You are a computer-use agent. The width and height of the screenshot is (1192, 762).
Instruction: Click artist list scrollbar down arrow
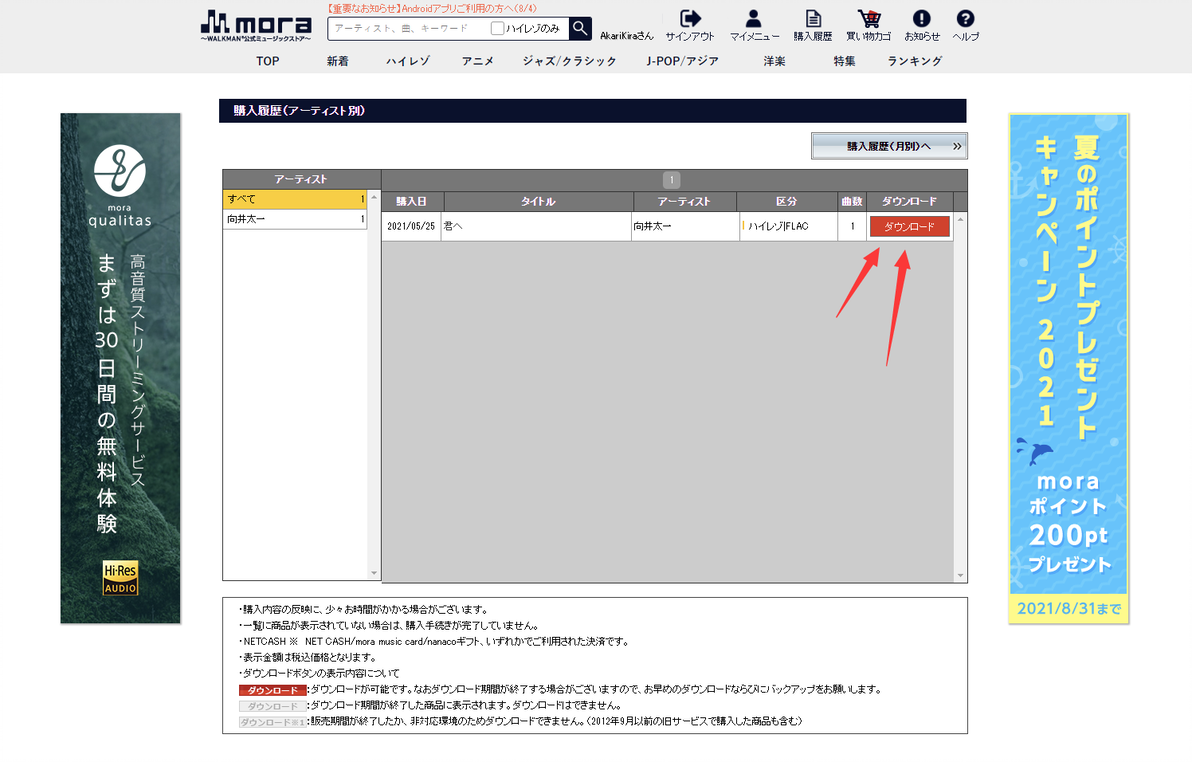[373, 573]
